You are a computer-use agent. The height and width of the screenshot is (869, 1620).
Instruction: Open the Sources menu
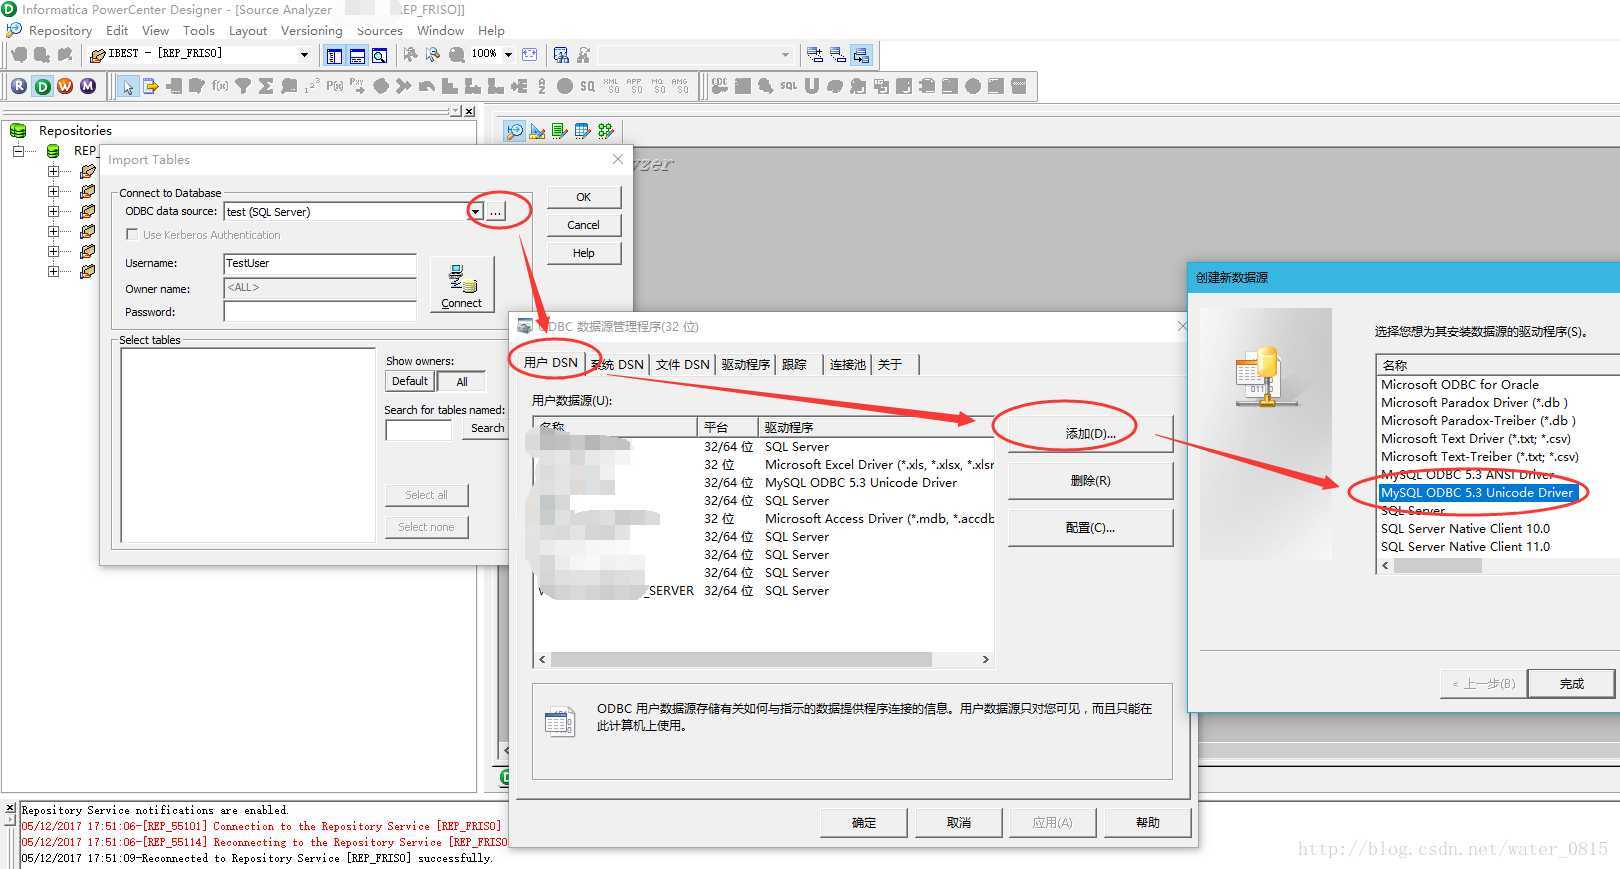pyautogui.click(x=379, y=31)
